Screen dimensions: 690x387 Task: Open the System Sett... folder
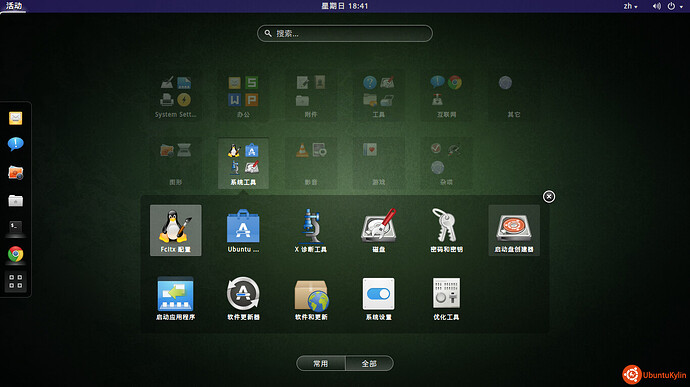coord(176,96)
